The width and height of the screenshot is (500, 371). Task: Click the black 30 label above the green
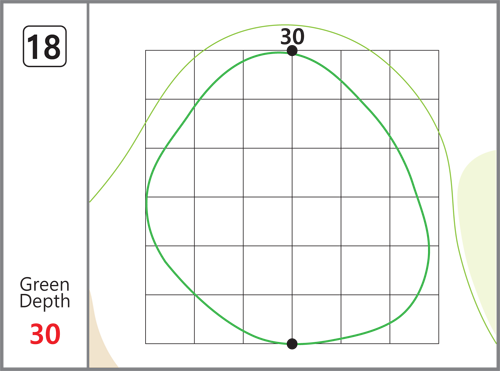point(292,36)
